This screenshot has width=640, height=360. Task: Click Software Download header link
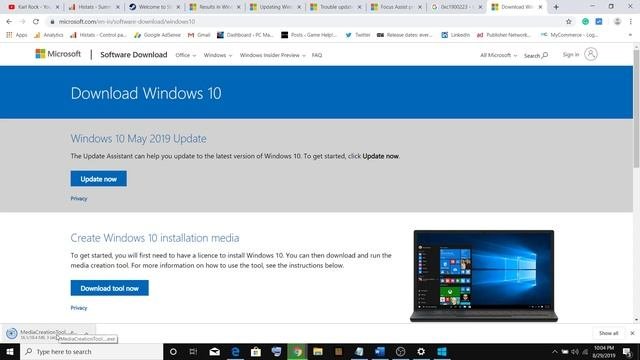(x=133, y=55)
